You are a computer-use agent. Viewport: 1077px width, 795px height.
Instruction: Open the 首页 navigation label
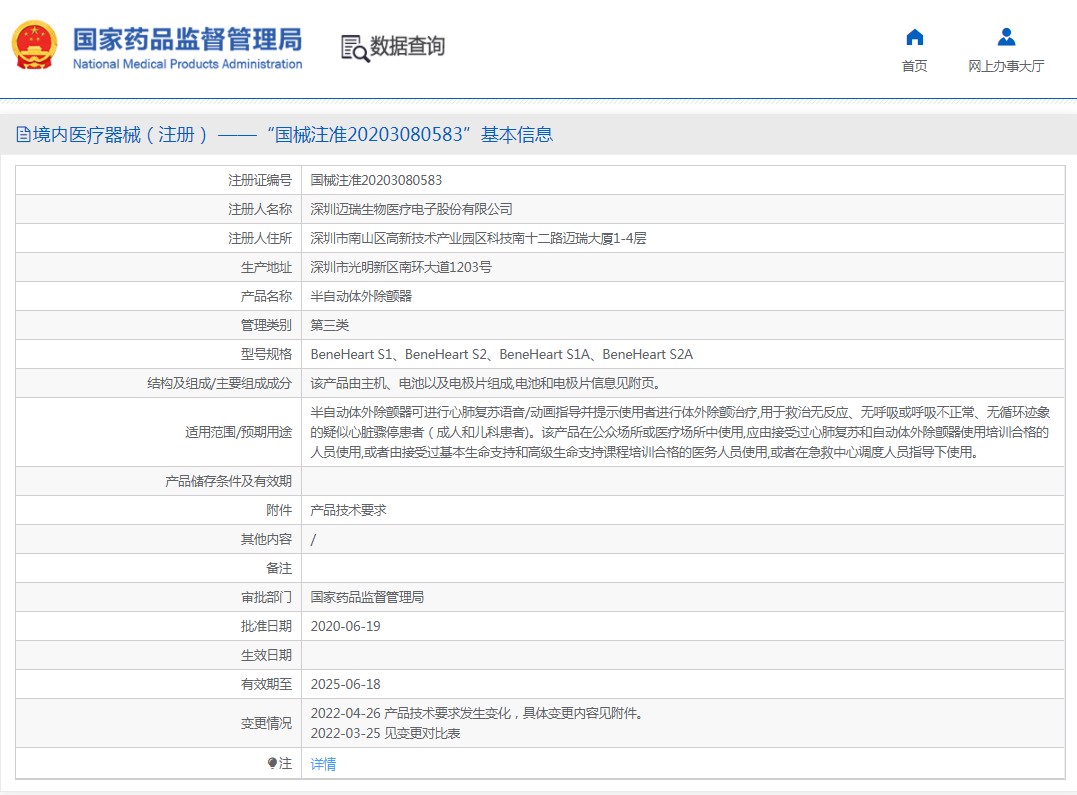[914, 66]
